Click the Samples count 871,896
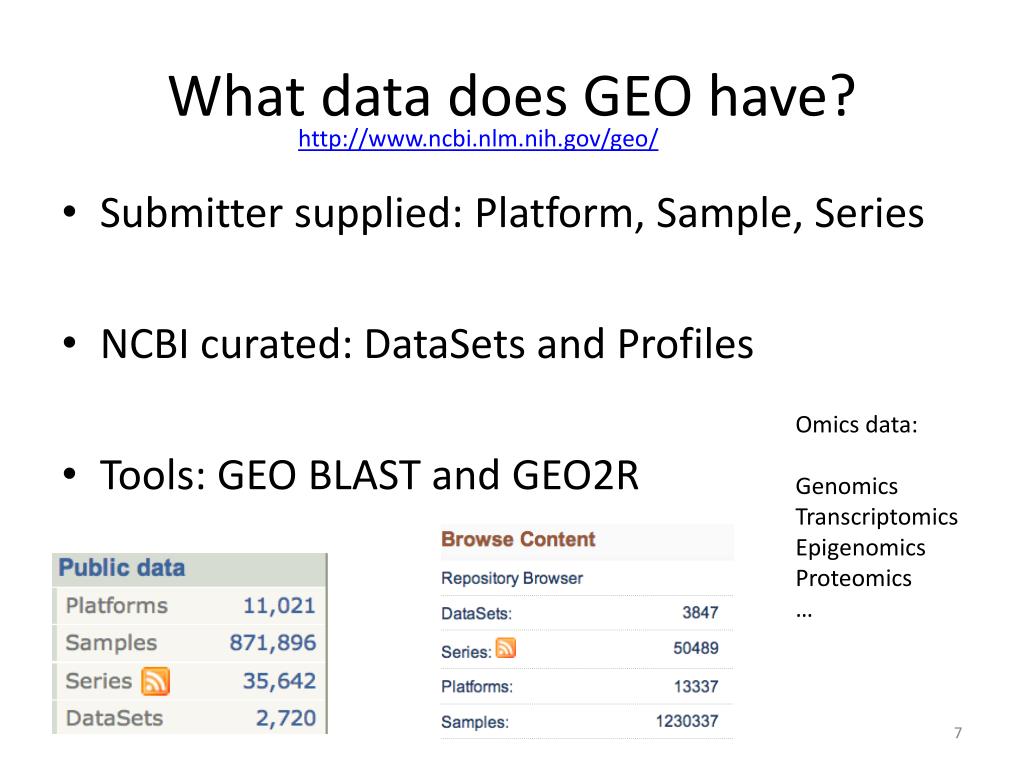This screenshot has height=768, width=1024. pos(272,643)
